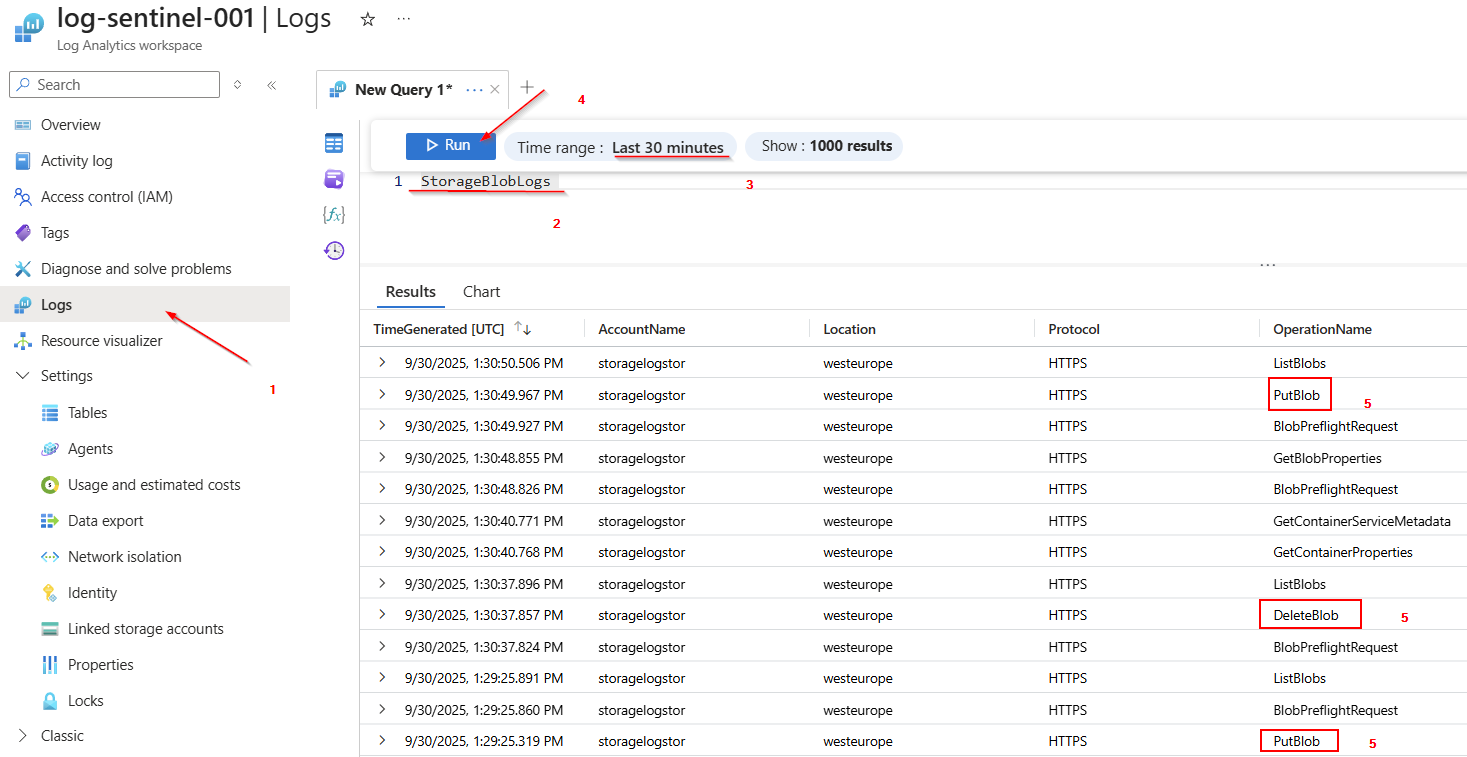This screenshot has width=1467, height=757.
Task: Open the tables icon in query sidebar
Action: [334, 143]
